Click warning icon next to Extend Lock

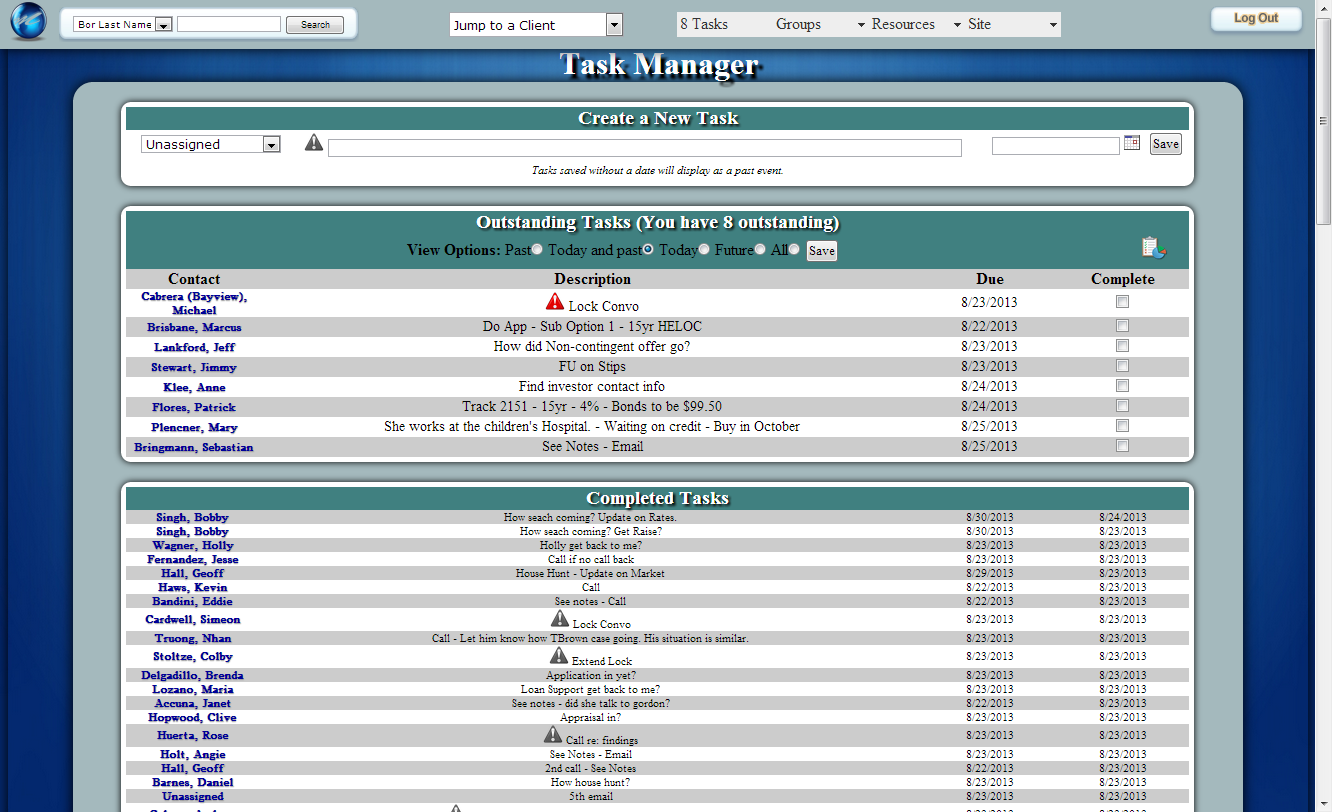559,655
